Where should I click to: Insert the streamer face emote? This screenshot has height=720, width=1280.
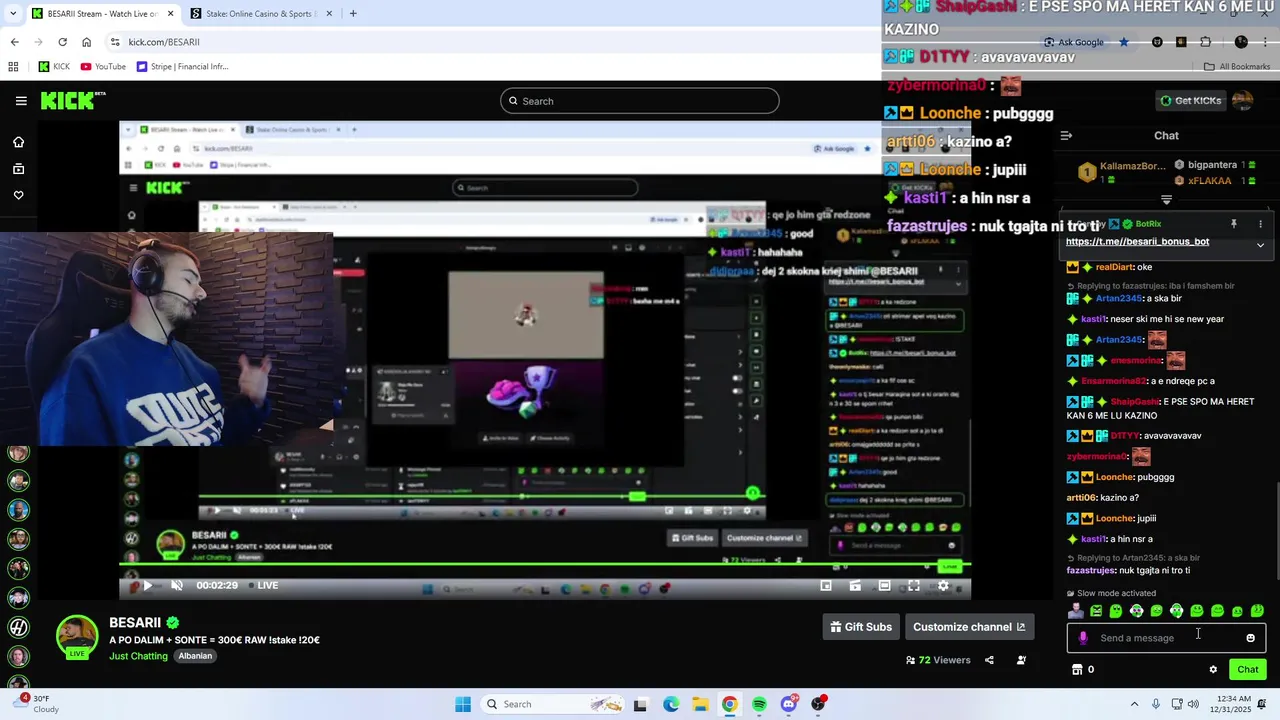coord(1076,611)
